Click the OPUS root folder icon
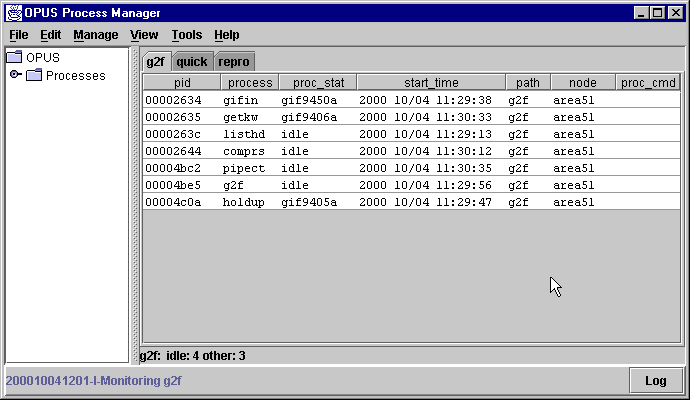 (x=15, y=58)
